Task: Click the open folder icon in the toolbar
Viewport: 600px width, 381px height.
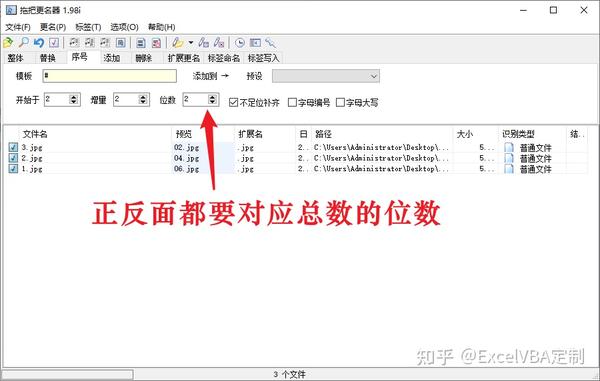Action: (x=8, y=42)
